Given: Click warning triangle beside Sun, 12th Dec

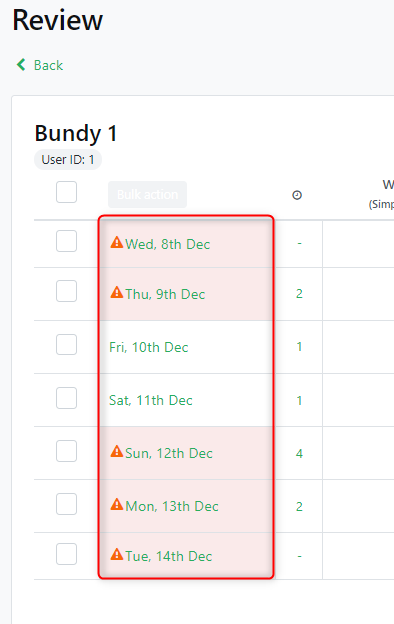Looking at the screenshot, I should pos(117,451).
